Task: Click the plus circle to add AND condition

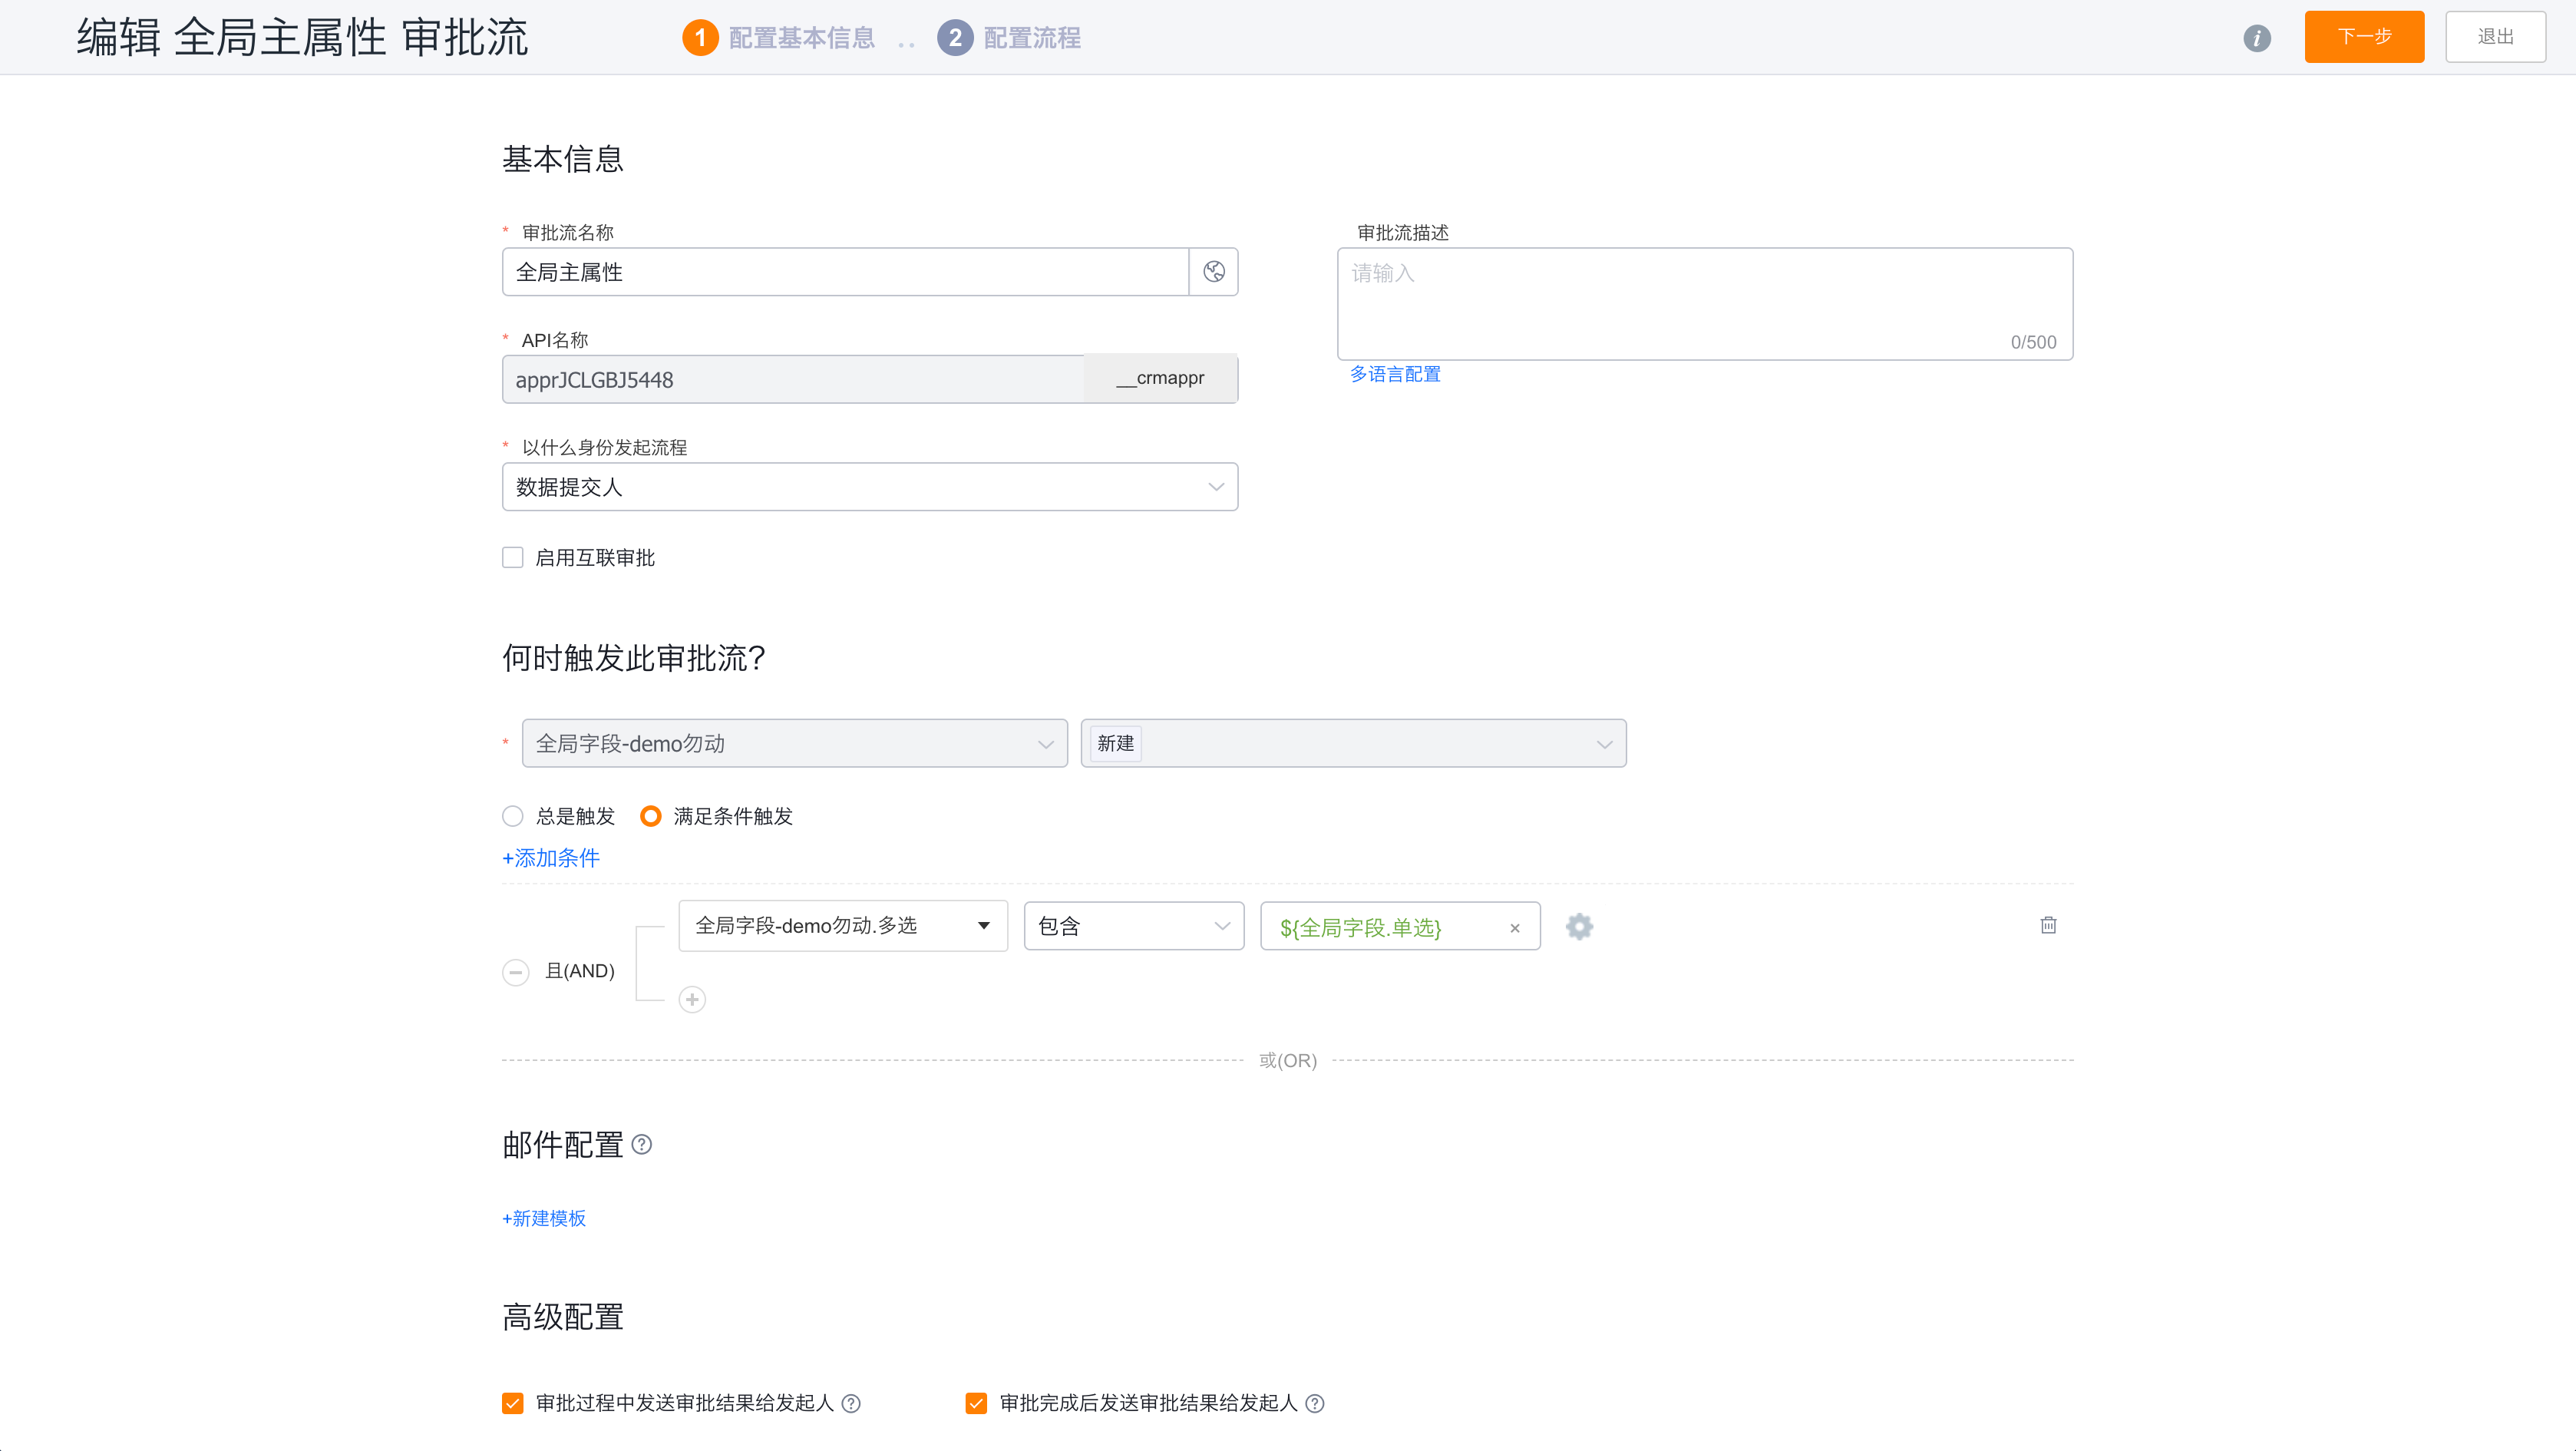Action: pos(692,999)
